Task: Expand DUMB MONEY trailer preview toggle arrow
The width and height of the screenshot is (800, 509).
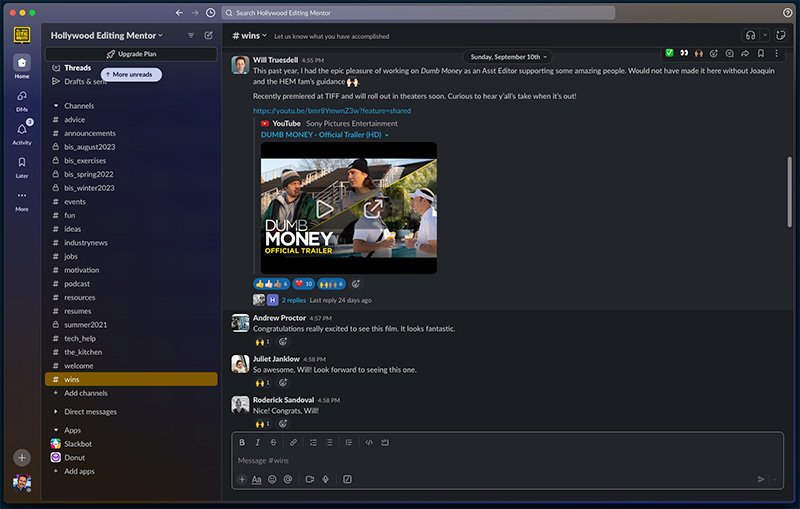Action: [x=387, y=135]
